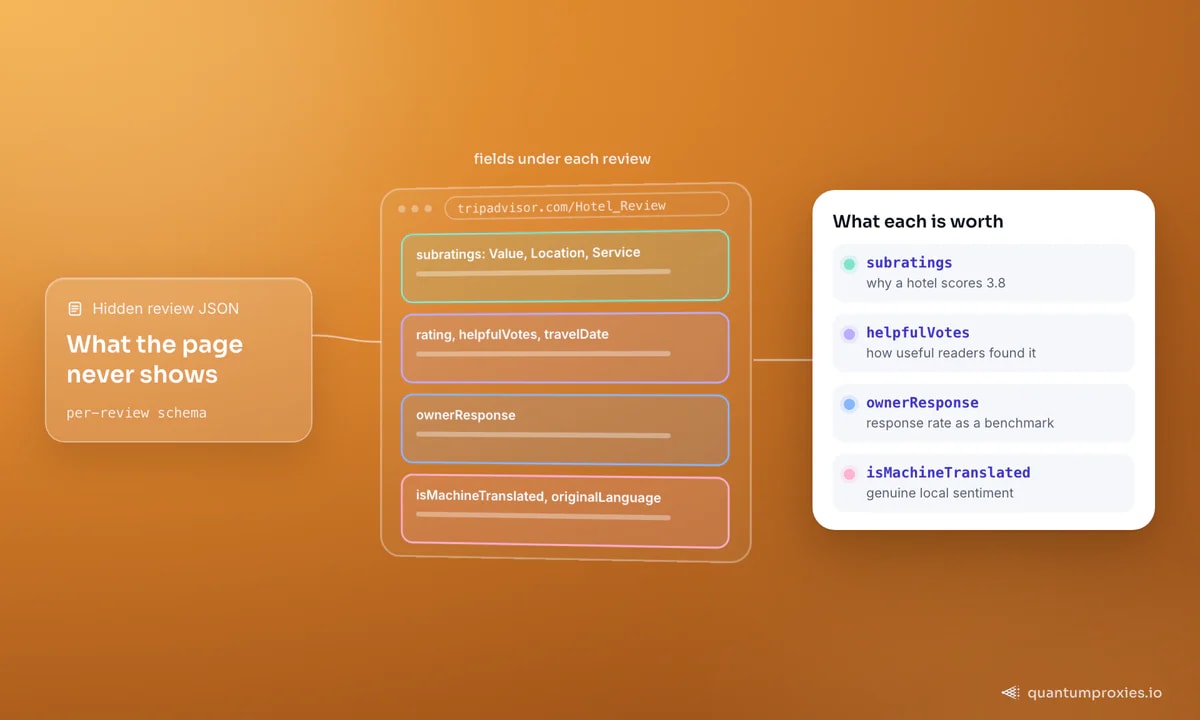
Task: Open the subratings row in the worth panel
Action: click(984, 273)
